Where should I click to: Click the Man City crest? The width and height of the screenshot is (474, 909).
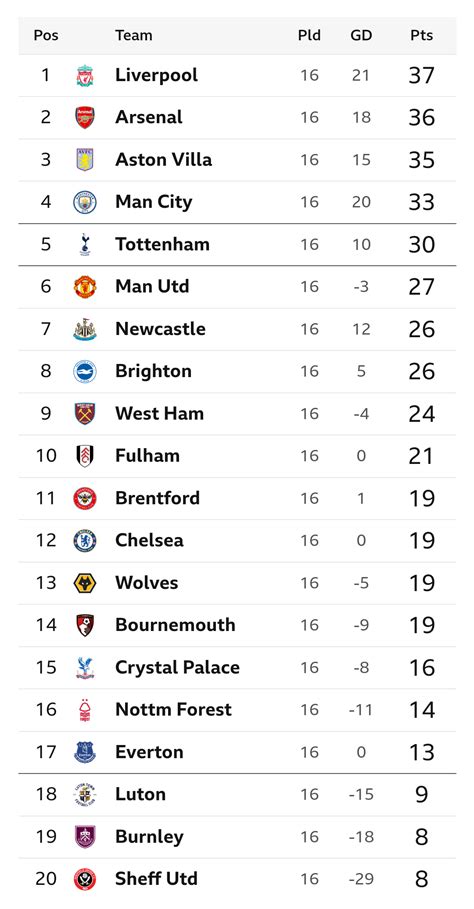tap(85, 202)
